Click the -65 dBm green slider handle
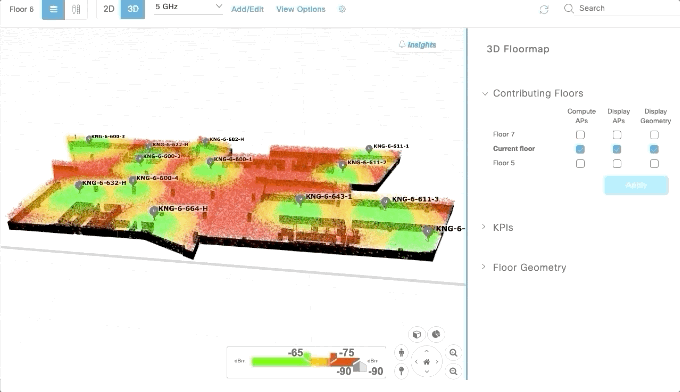This screenshot has width=680, height=392. click(x=307, y=357)
